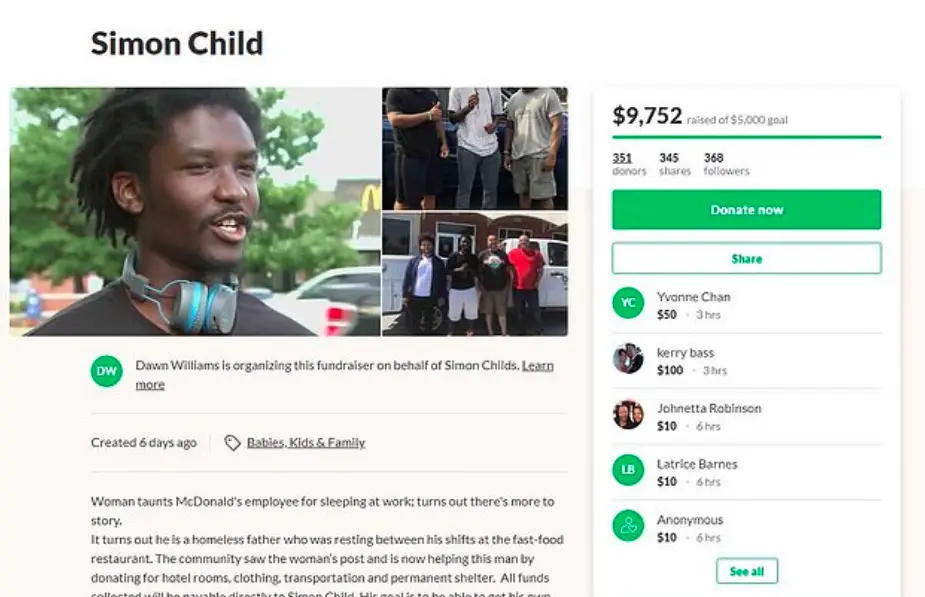Click the category tag icon
Viewport: 925px width, 597px height.
click(x=232, y=442)
